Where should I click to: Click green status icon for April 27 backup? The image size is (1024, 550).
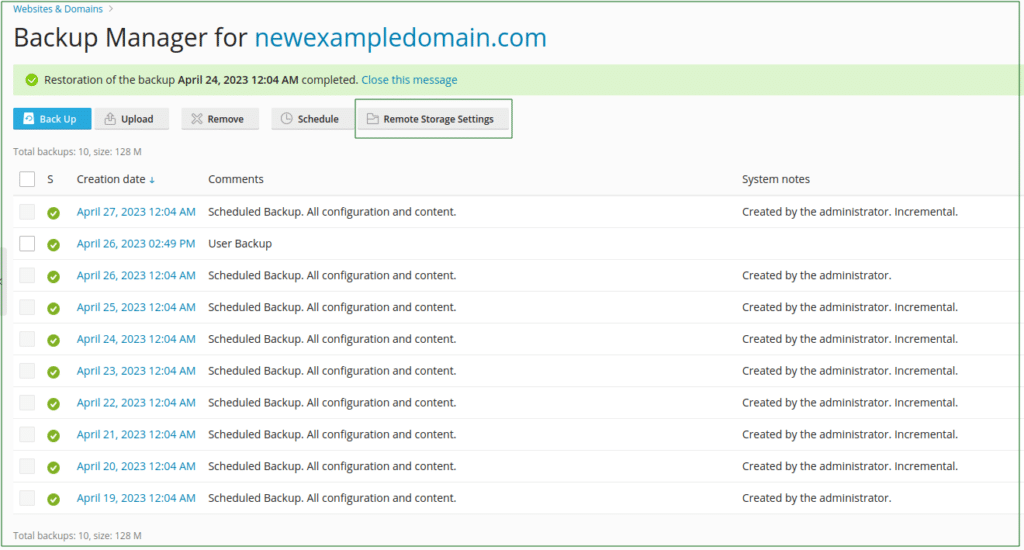(x=54, y=213)
